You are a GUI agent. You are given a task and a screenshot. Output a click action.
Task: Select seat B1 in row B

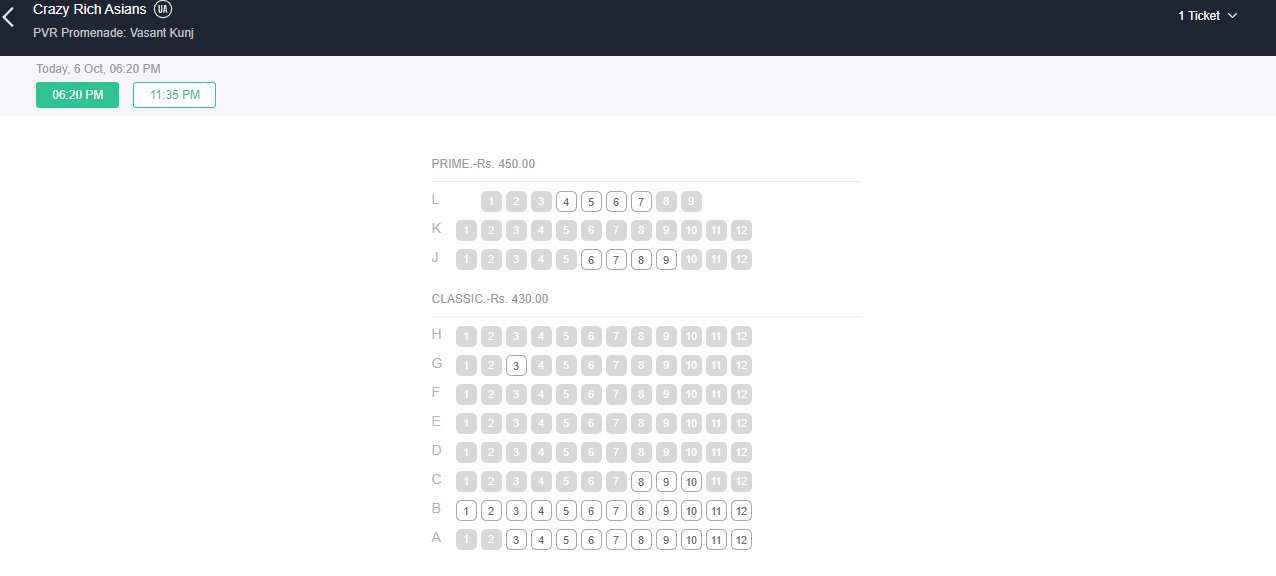tap(466, 510)
